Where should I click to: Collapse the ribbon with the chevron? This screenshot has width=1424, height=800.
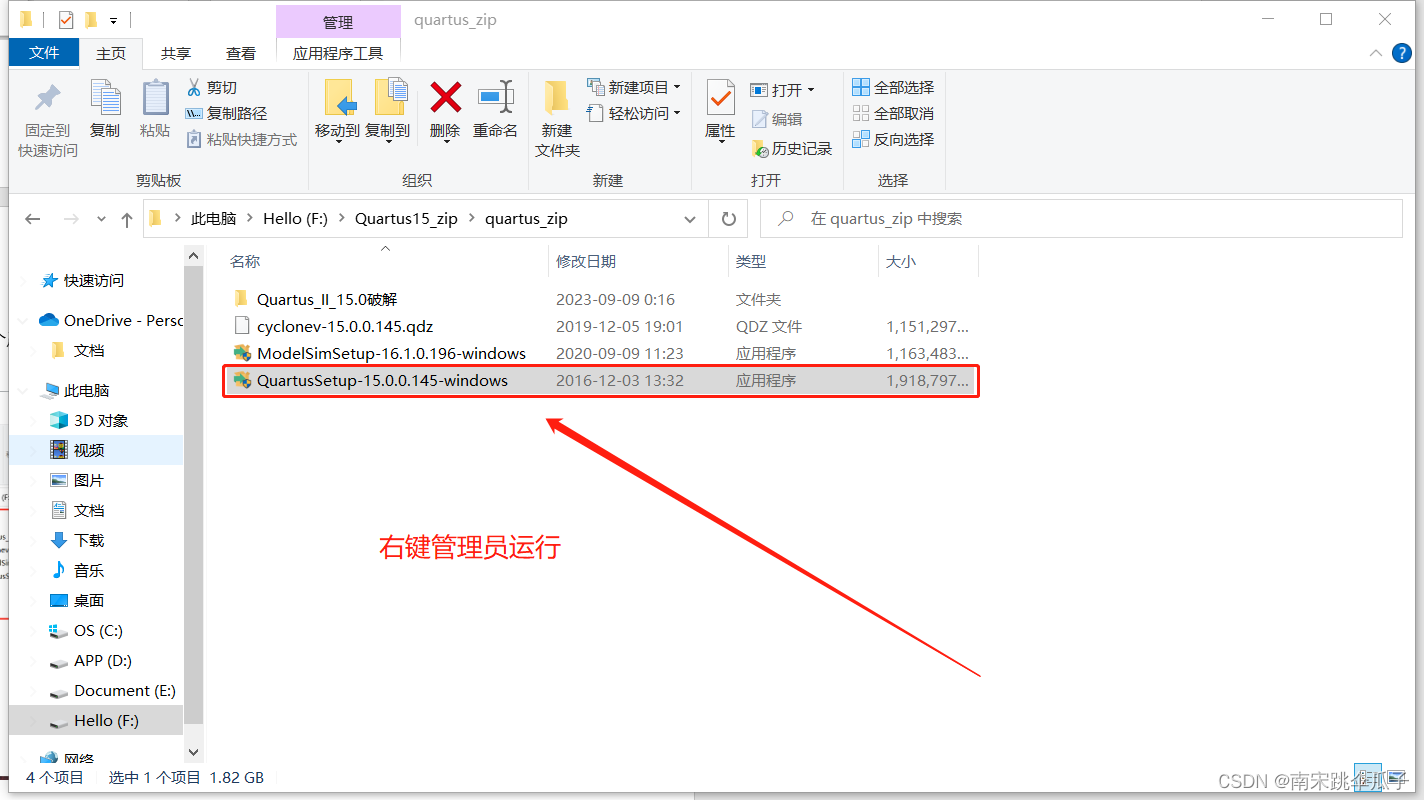1377,53
